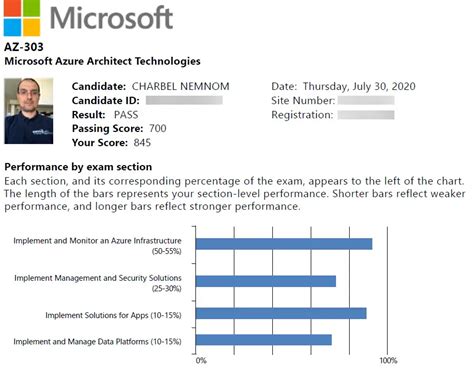The height and width of the screenshot is (368, 474).
Task: Click the passing score value 700
Action: coord(158,128)
